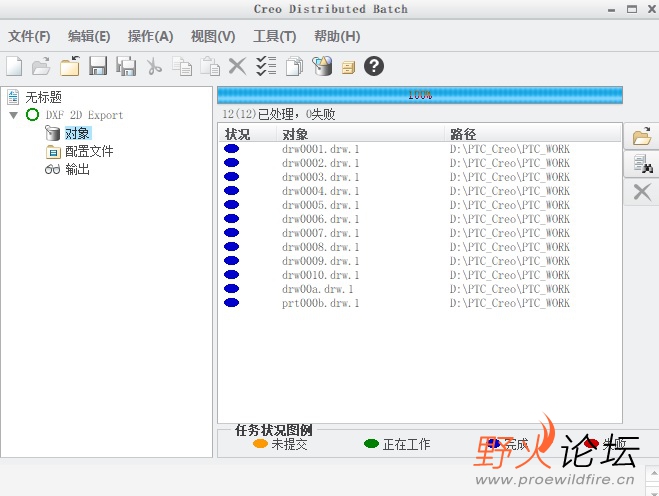Click the 100% progress bar
The width and height of the screenshot is (659, 496).
pyautogui.click(x=420, y=95)
